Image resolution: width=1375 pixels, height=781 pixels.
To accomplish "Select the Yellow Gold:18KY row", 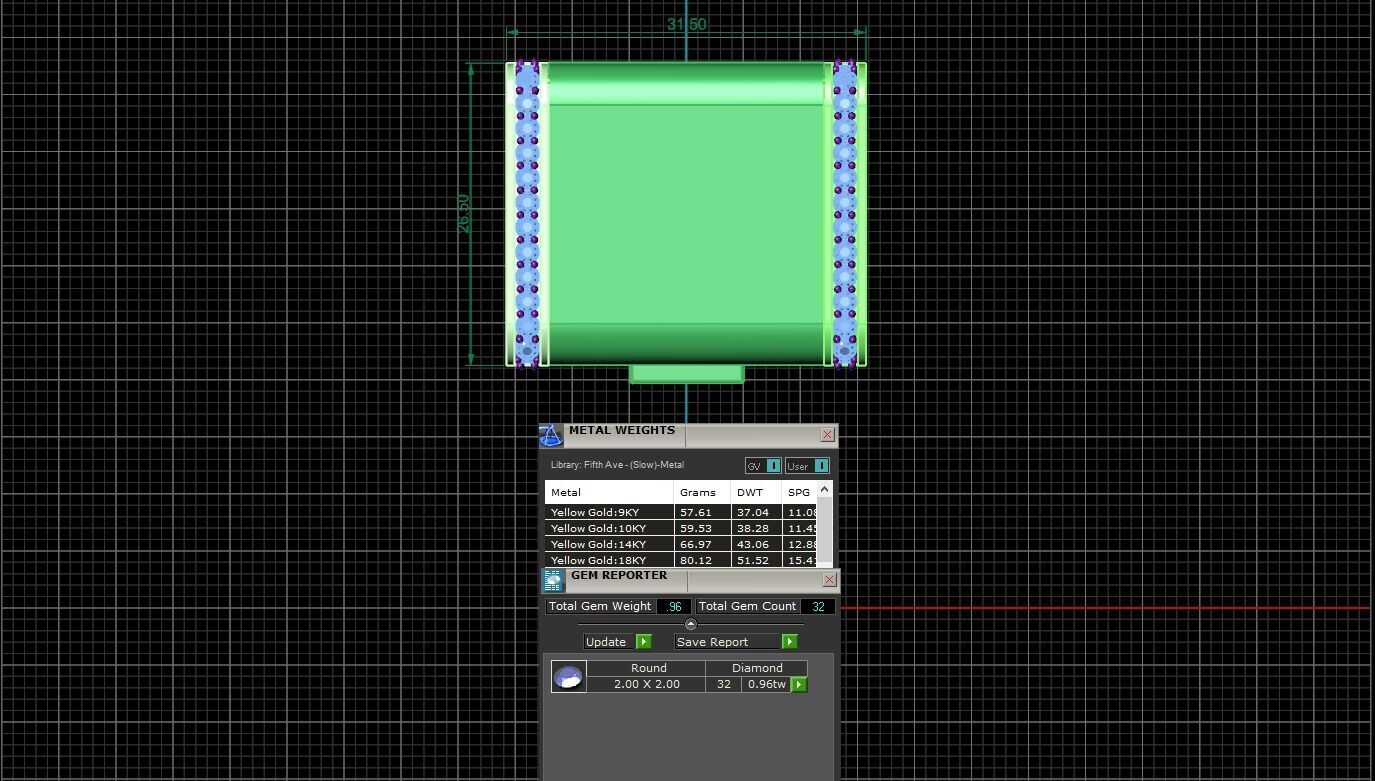I will [x=681, y=560].
